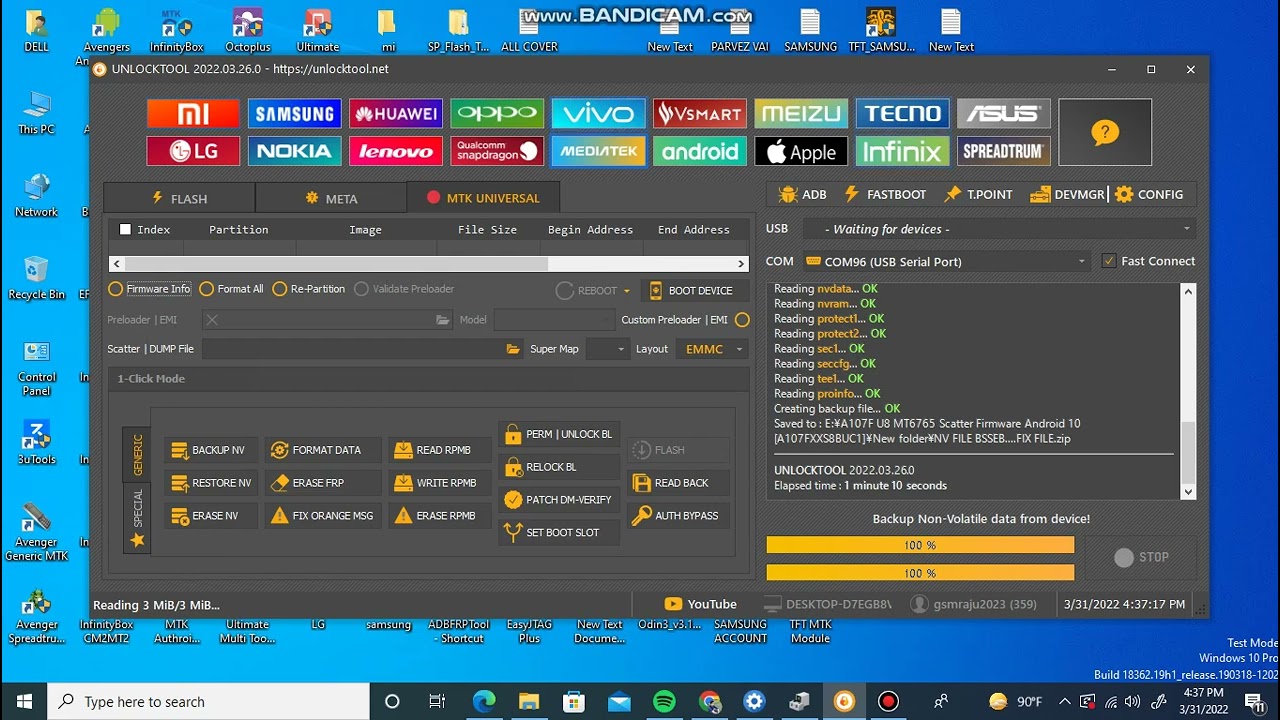Pick the OPPO brand logo

pyautogui.click(x=497, y=113)
